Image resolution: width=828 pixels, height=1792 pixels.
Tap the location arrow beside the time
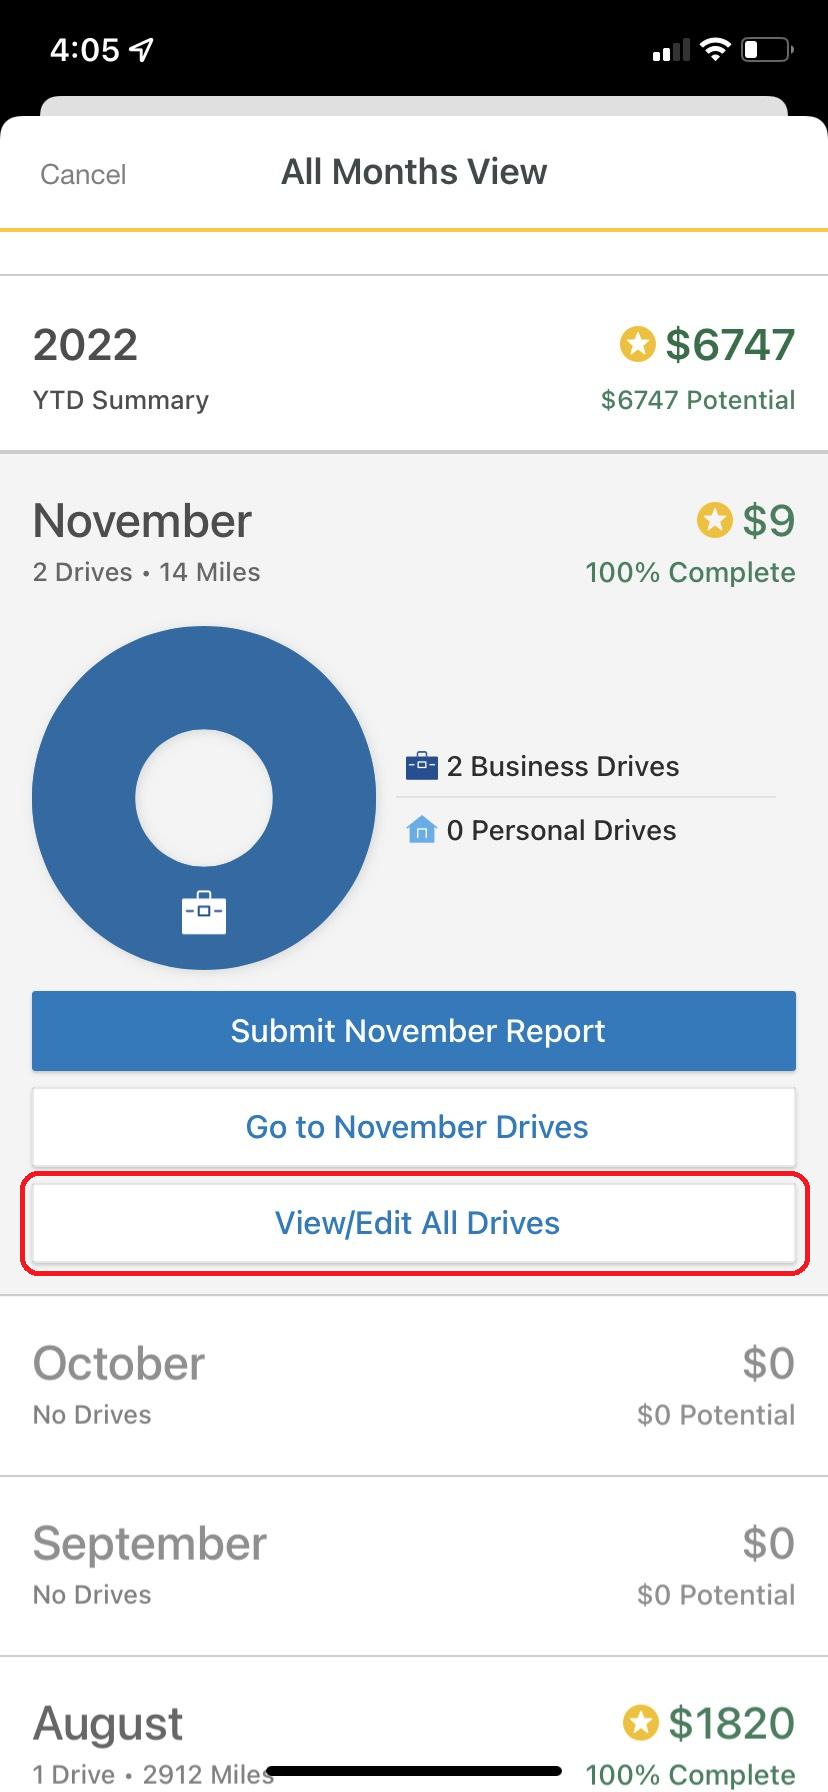pyautogui.click(x=142, y=49)
